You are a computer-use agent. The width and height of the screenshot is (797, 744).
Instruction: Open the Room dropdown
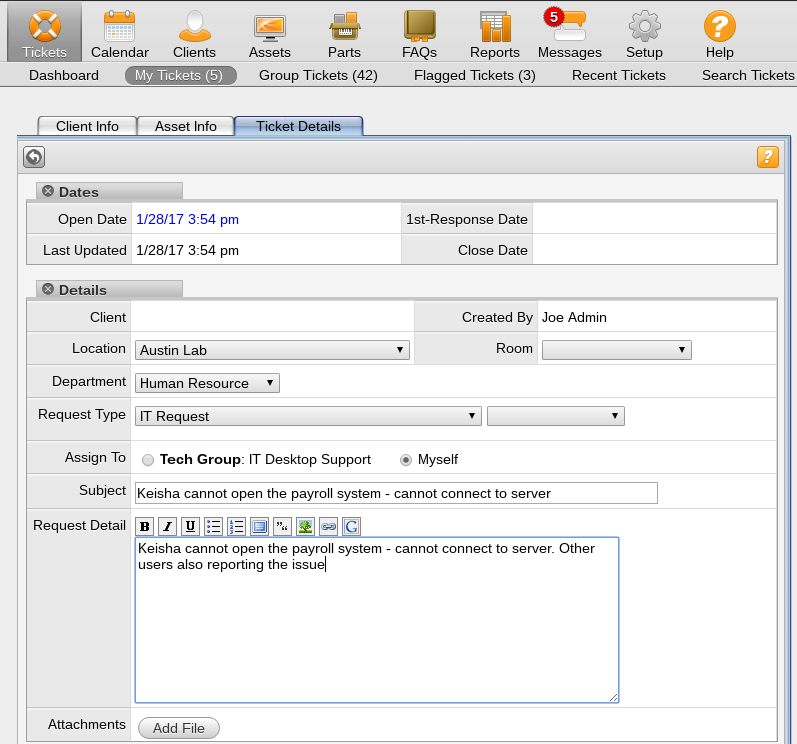click(x=617, y=350)
